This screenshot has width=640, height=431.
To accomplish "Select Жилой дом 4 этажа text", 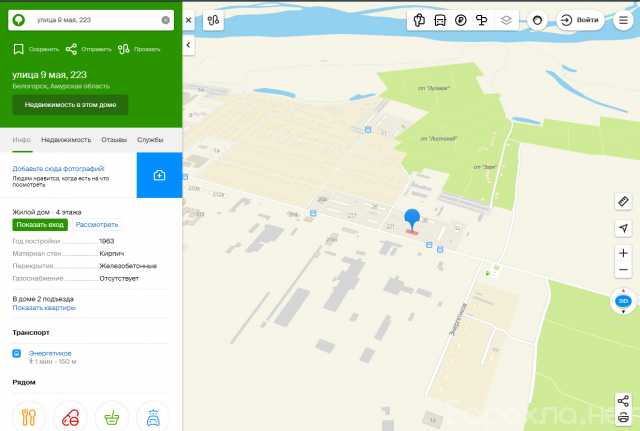I will pos(47,212).
